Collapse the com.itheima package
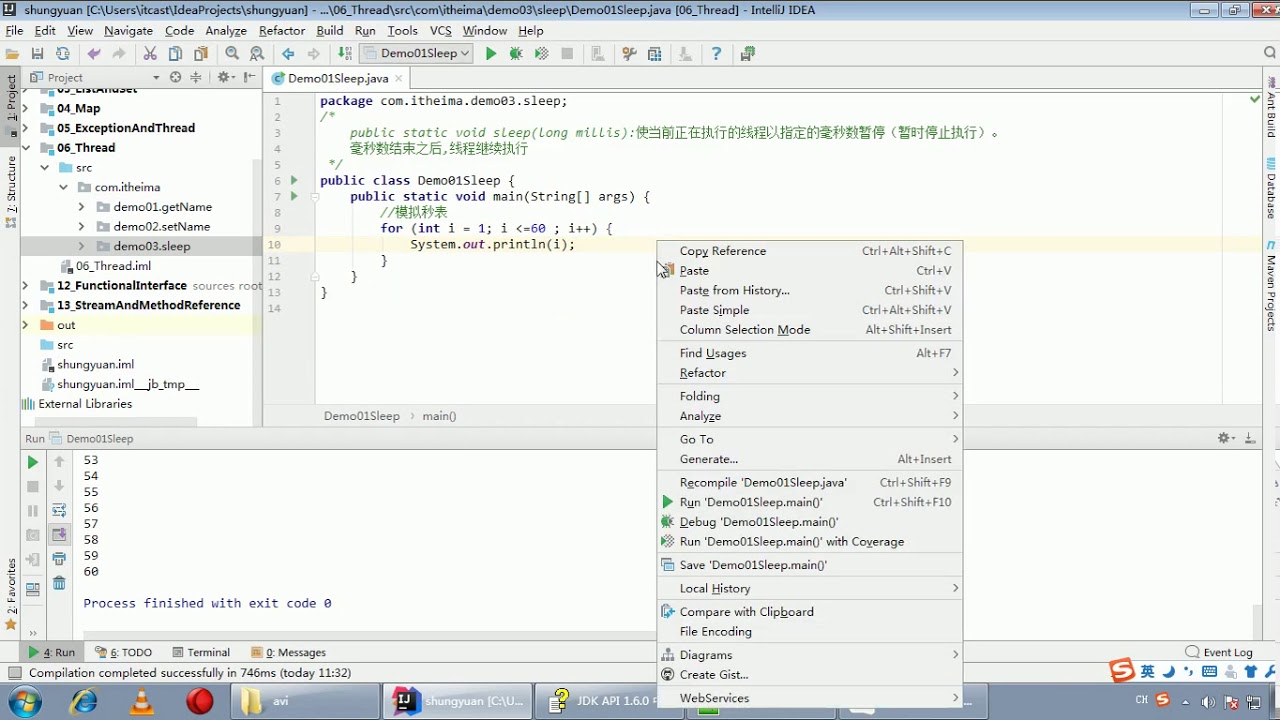1280x720 pixels. point(63,187)
